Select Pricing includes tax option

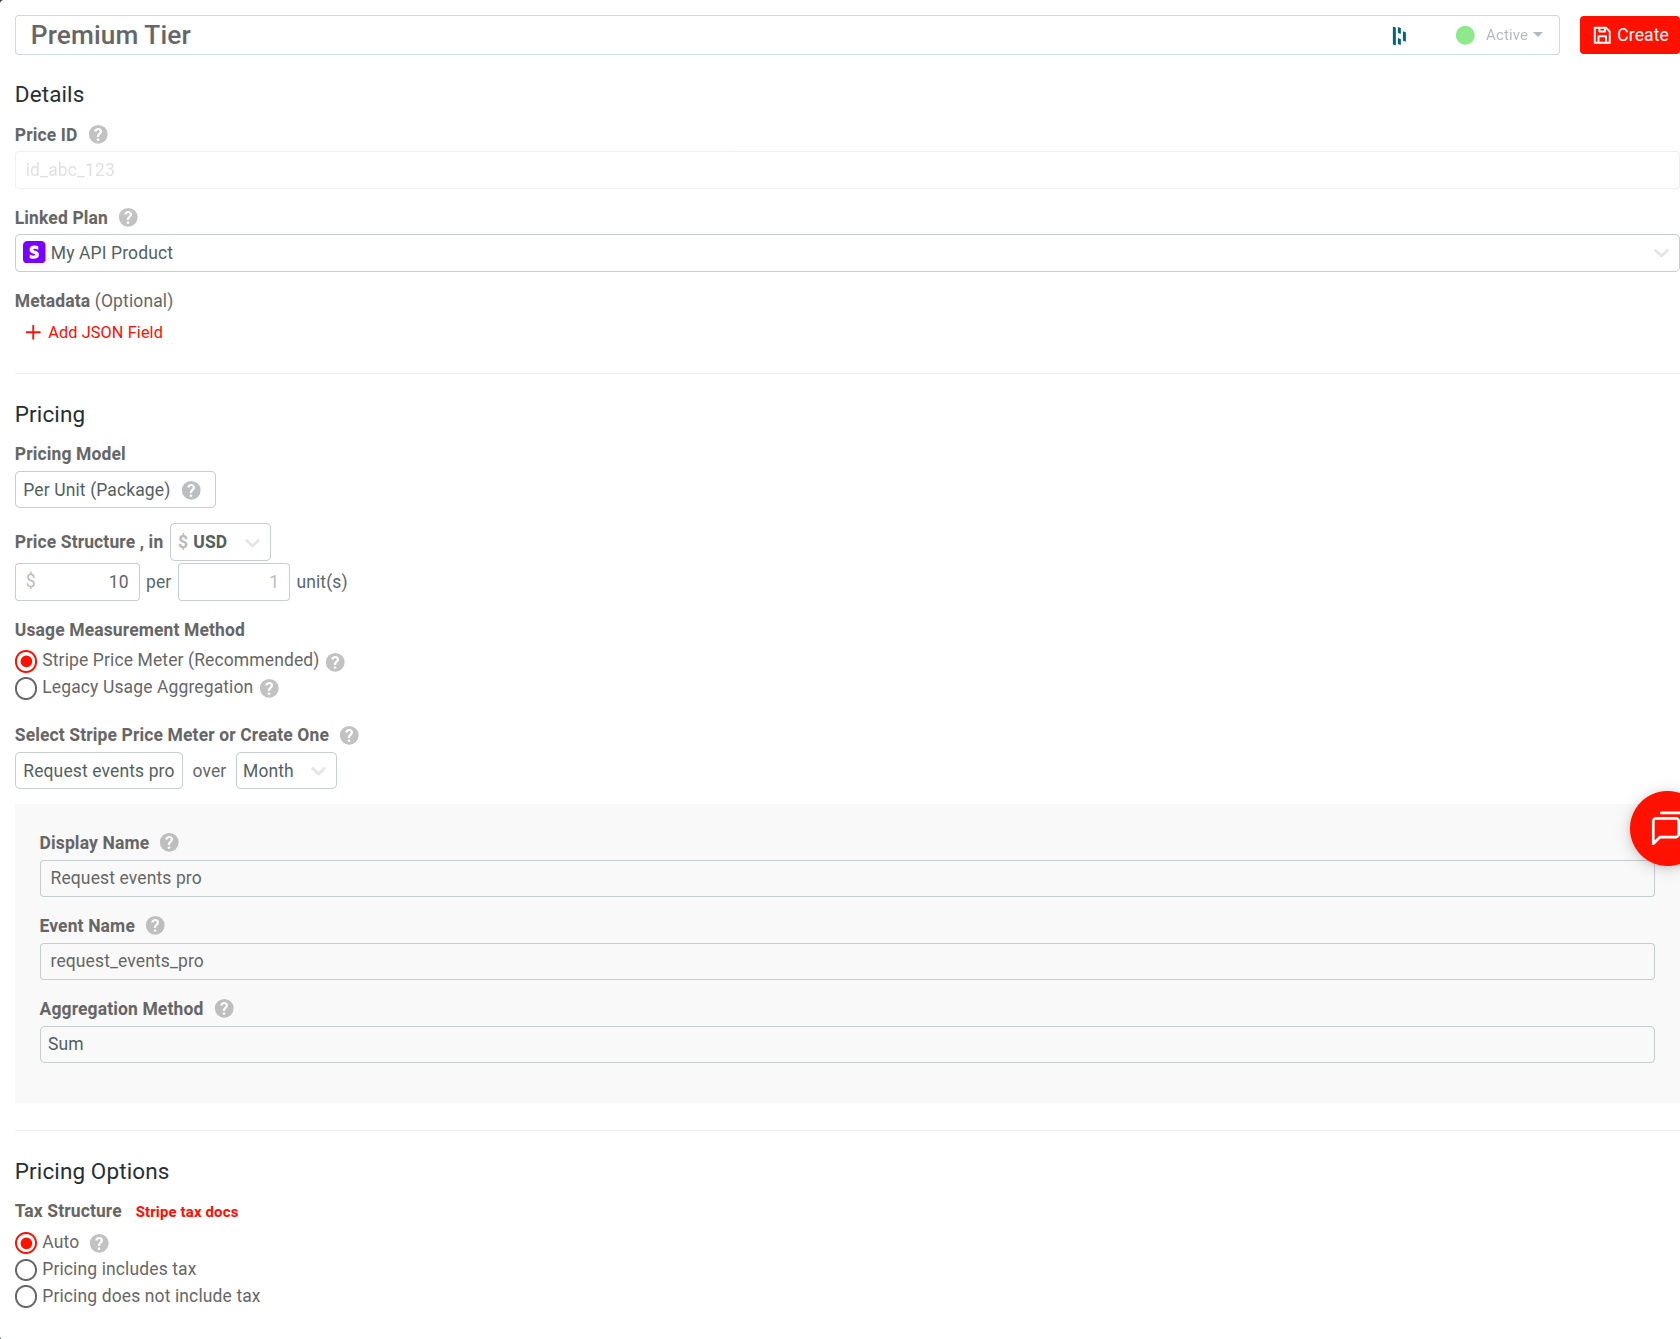[x=27, y=1270]
